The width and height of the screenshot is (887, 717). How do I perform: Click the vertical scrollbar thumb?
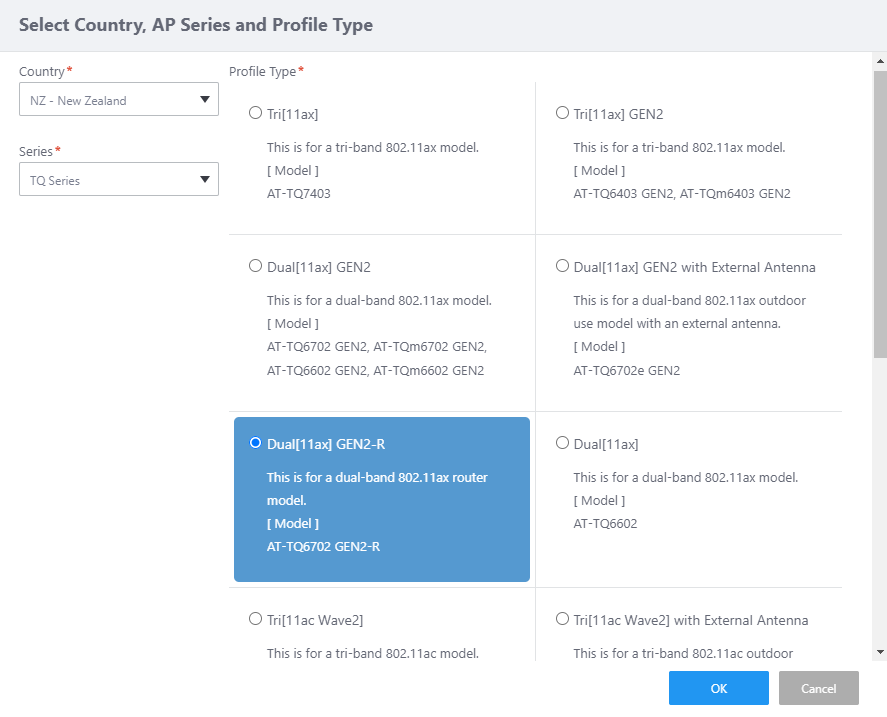click(879, 210)
